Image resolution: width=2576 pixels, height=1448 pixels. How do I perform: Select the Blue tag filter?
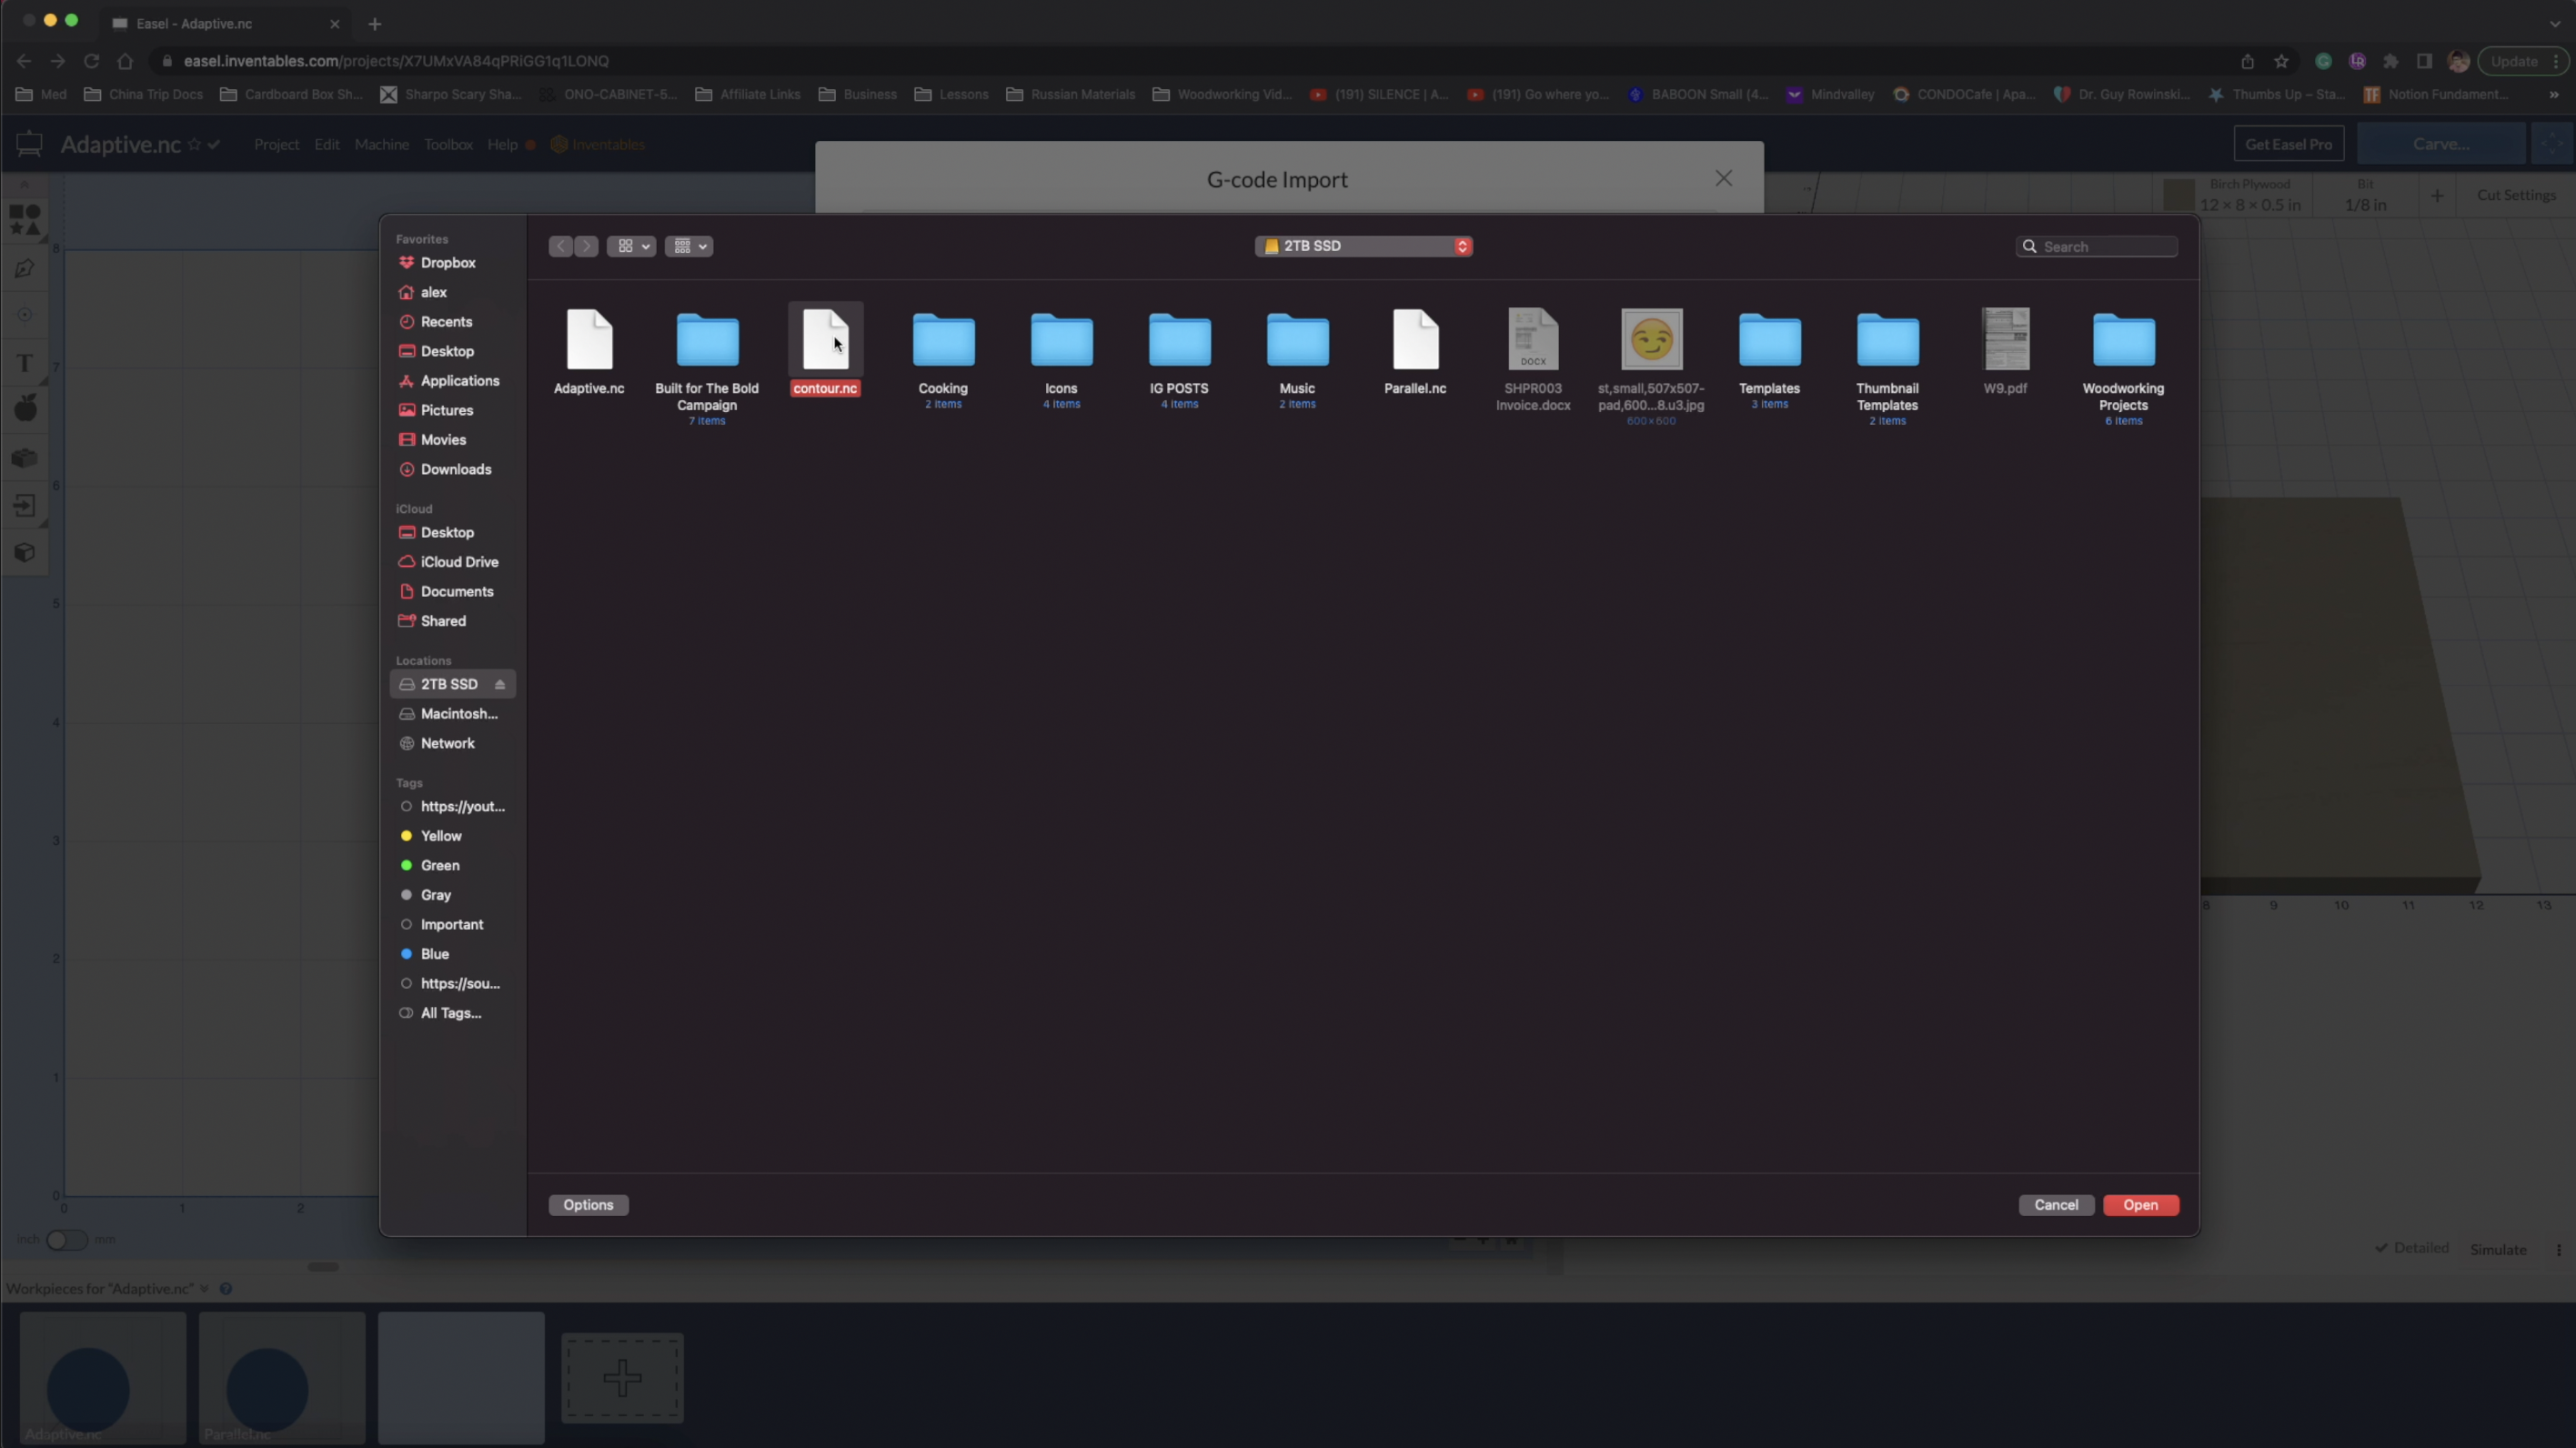tap(435, 954)
